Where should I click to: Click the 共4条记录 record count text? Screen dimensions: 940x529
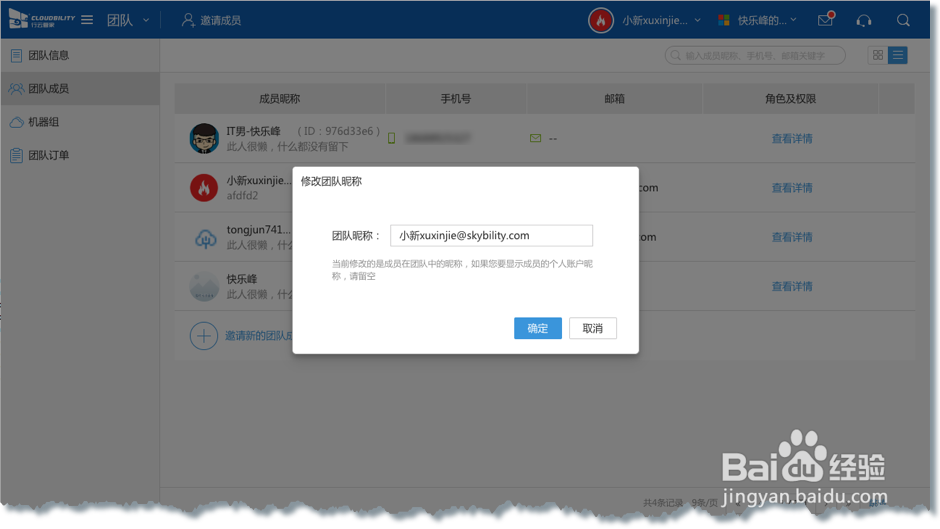[x=663, y=503]
